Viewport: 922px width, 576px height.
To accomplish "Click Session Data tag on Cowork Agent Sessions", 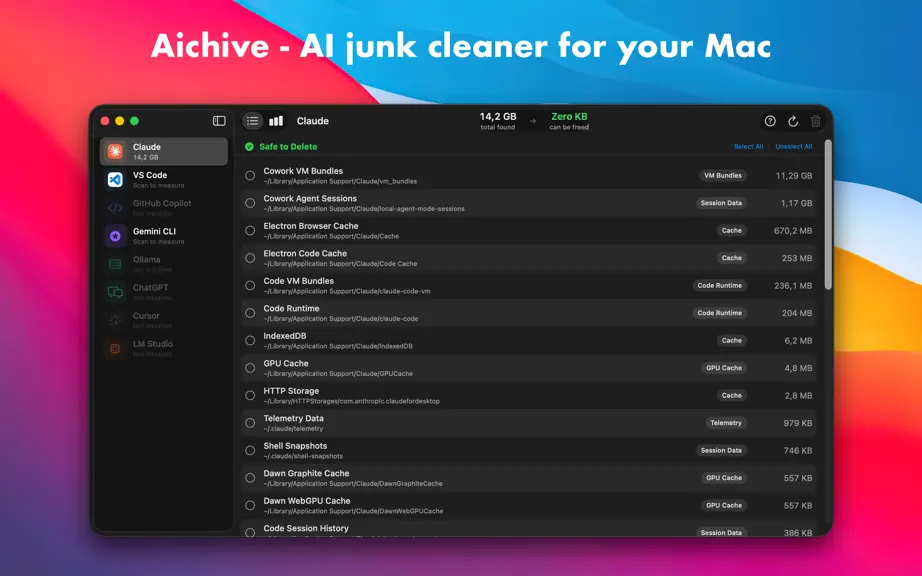I will pyautogui.click(x=721, y=203).
